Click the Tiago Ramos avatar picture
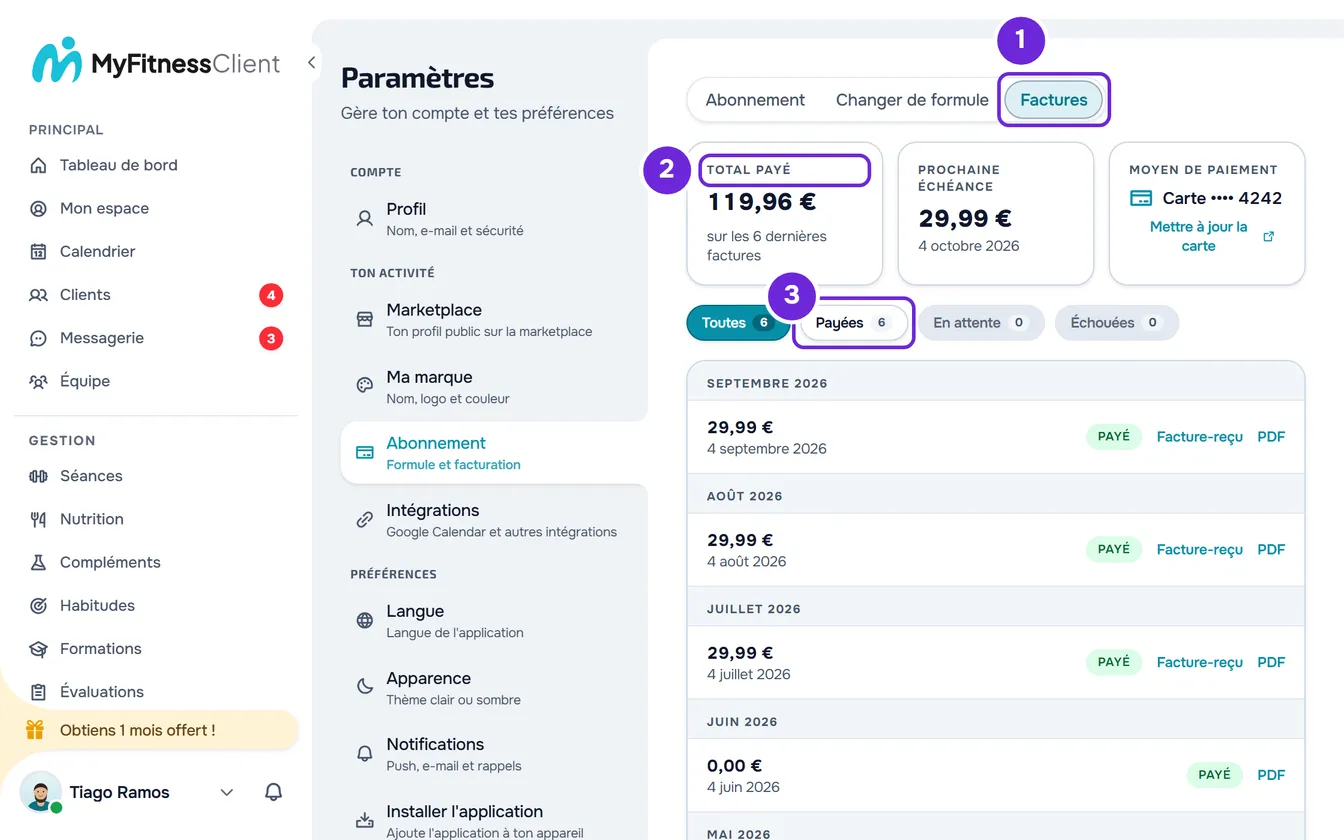This screenshot has width=1344, height=840. pos(40,792)
